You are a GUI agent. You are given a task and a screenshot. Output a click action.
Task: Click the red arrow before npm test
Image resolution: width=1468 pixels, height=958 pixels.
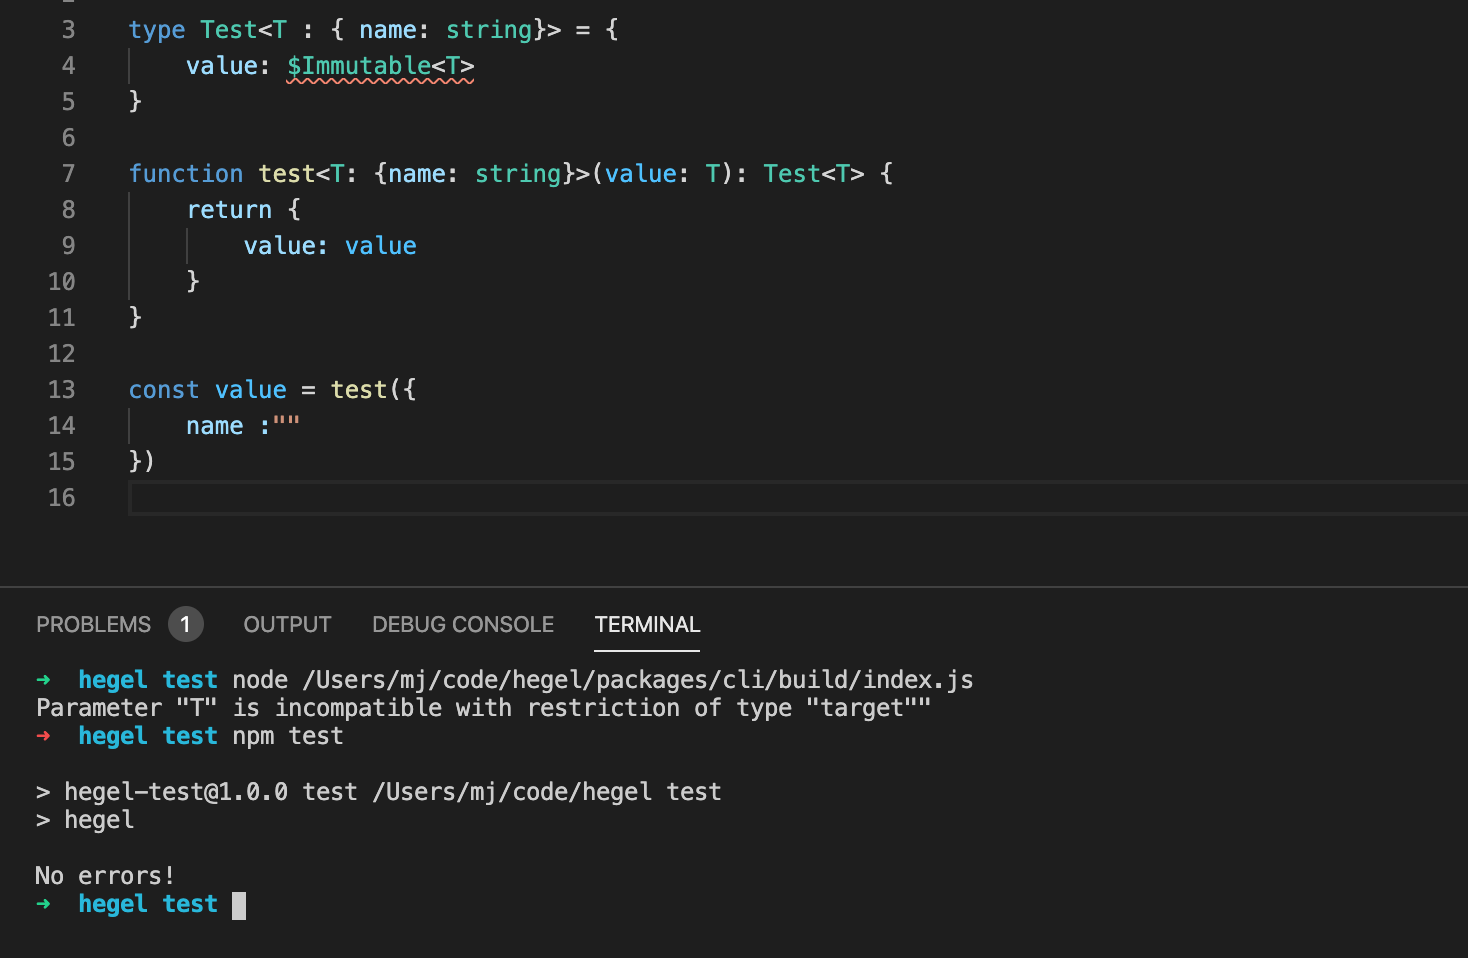[44, 736]
